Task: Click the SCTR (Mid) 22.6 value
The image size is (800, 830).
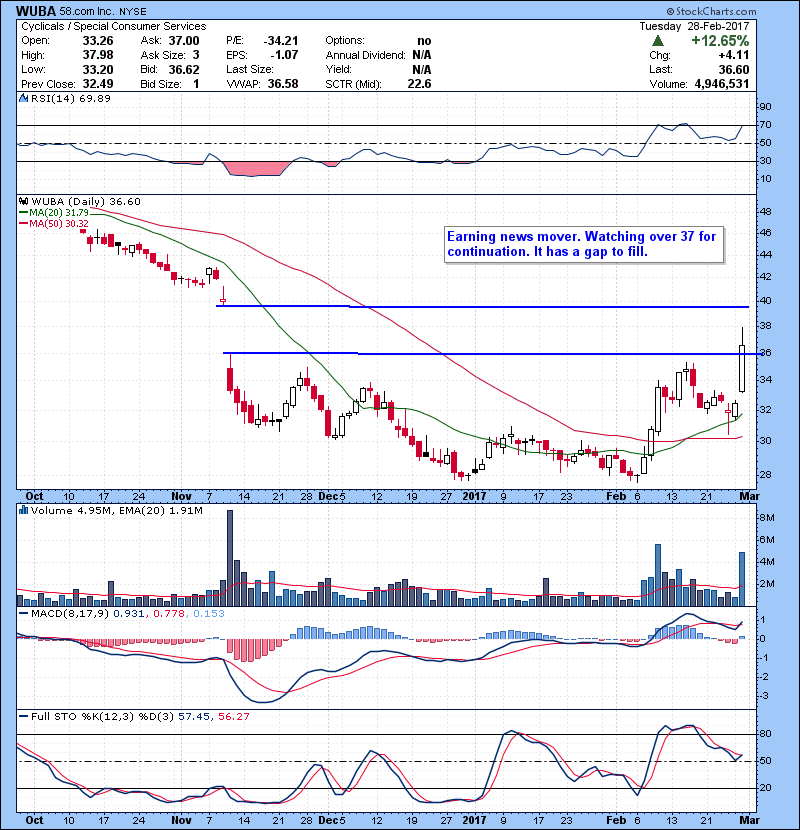Action: [419, 84]
